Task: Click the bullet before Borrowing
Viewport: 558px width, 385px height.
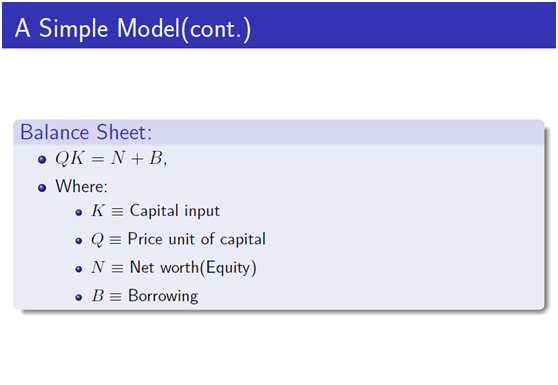Action: pos(79,298)
